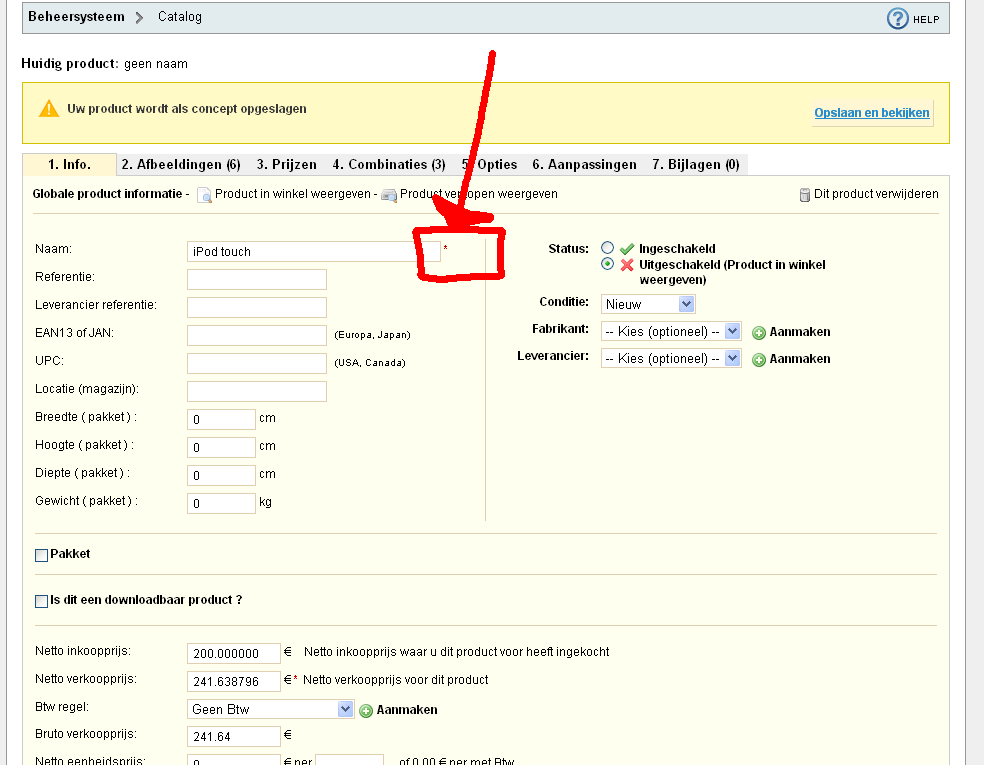This screenshot has width=984, height=765.
Task: Click the product in shop preview icon
Action: tap(204, 195)
